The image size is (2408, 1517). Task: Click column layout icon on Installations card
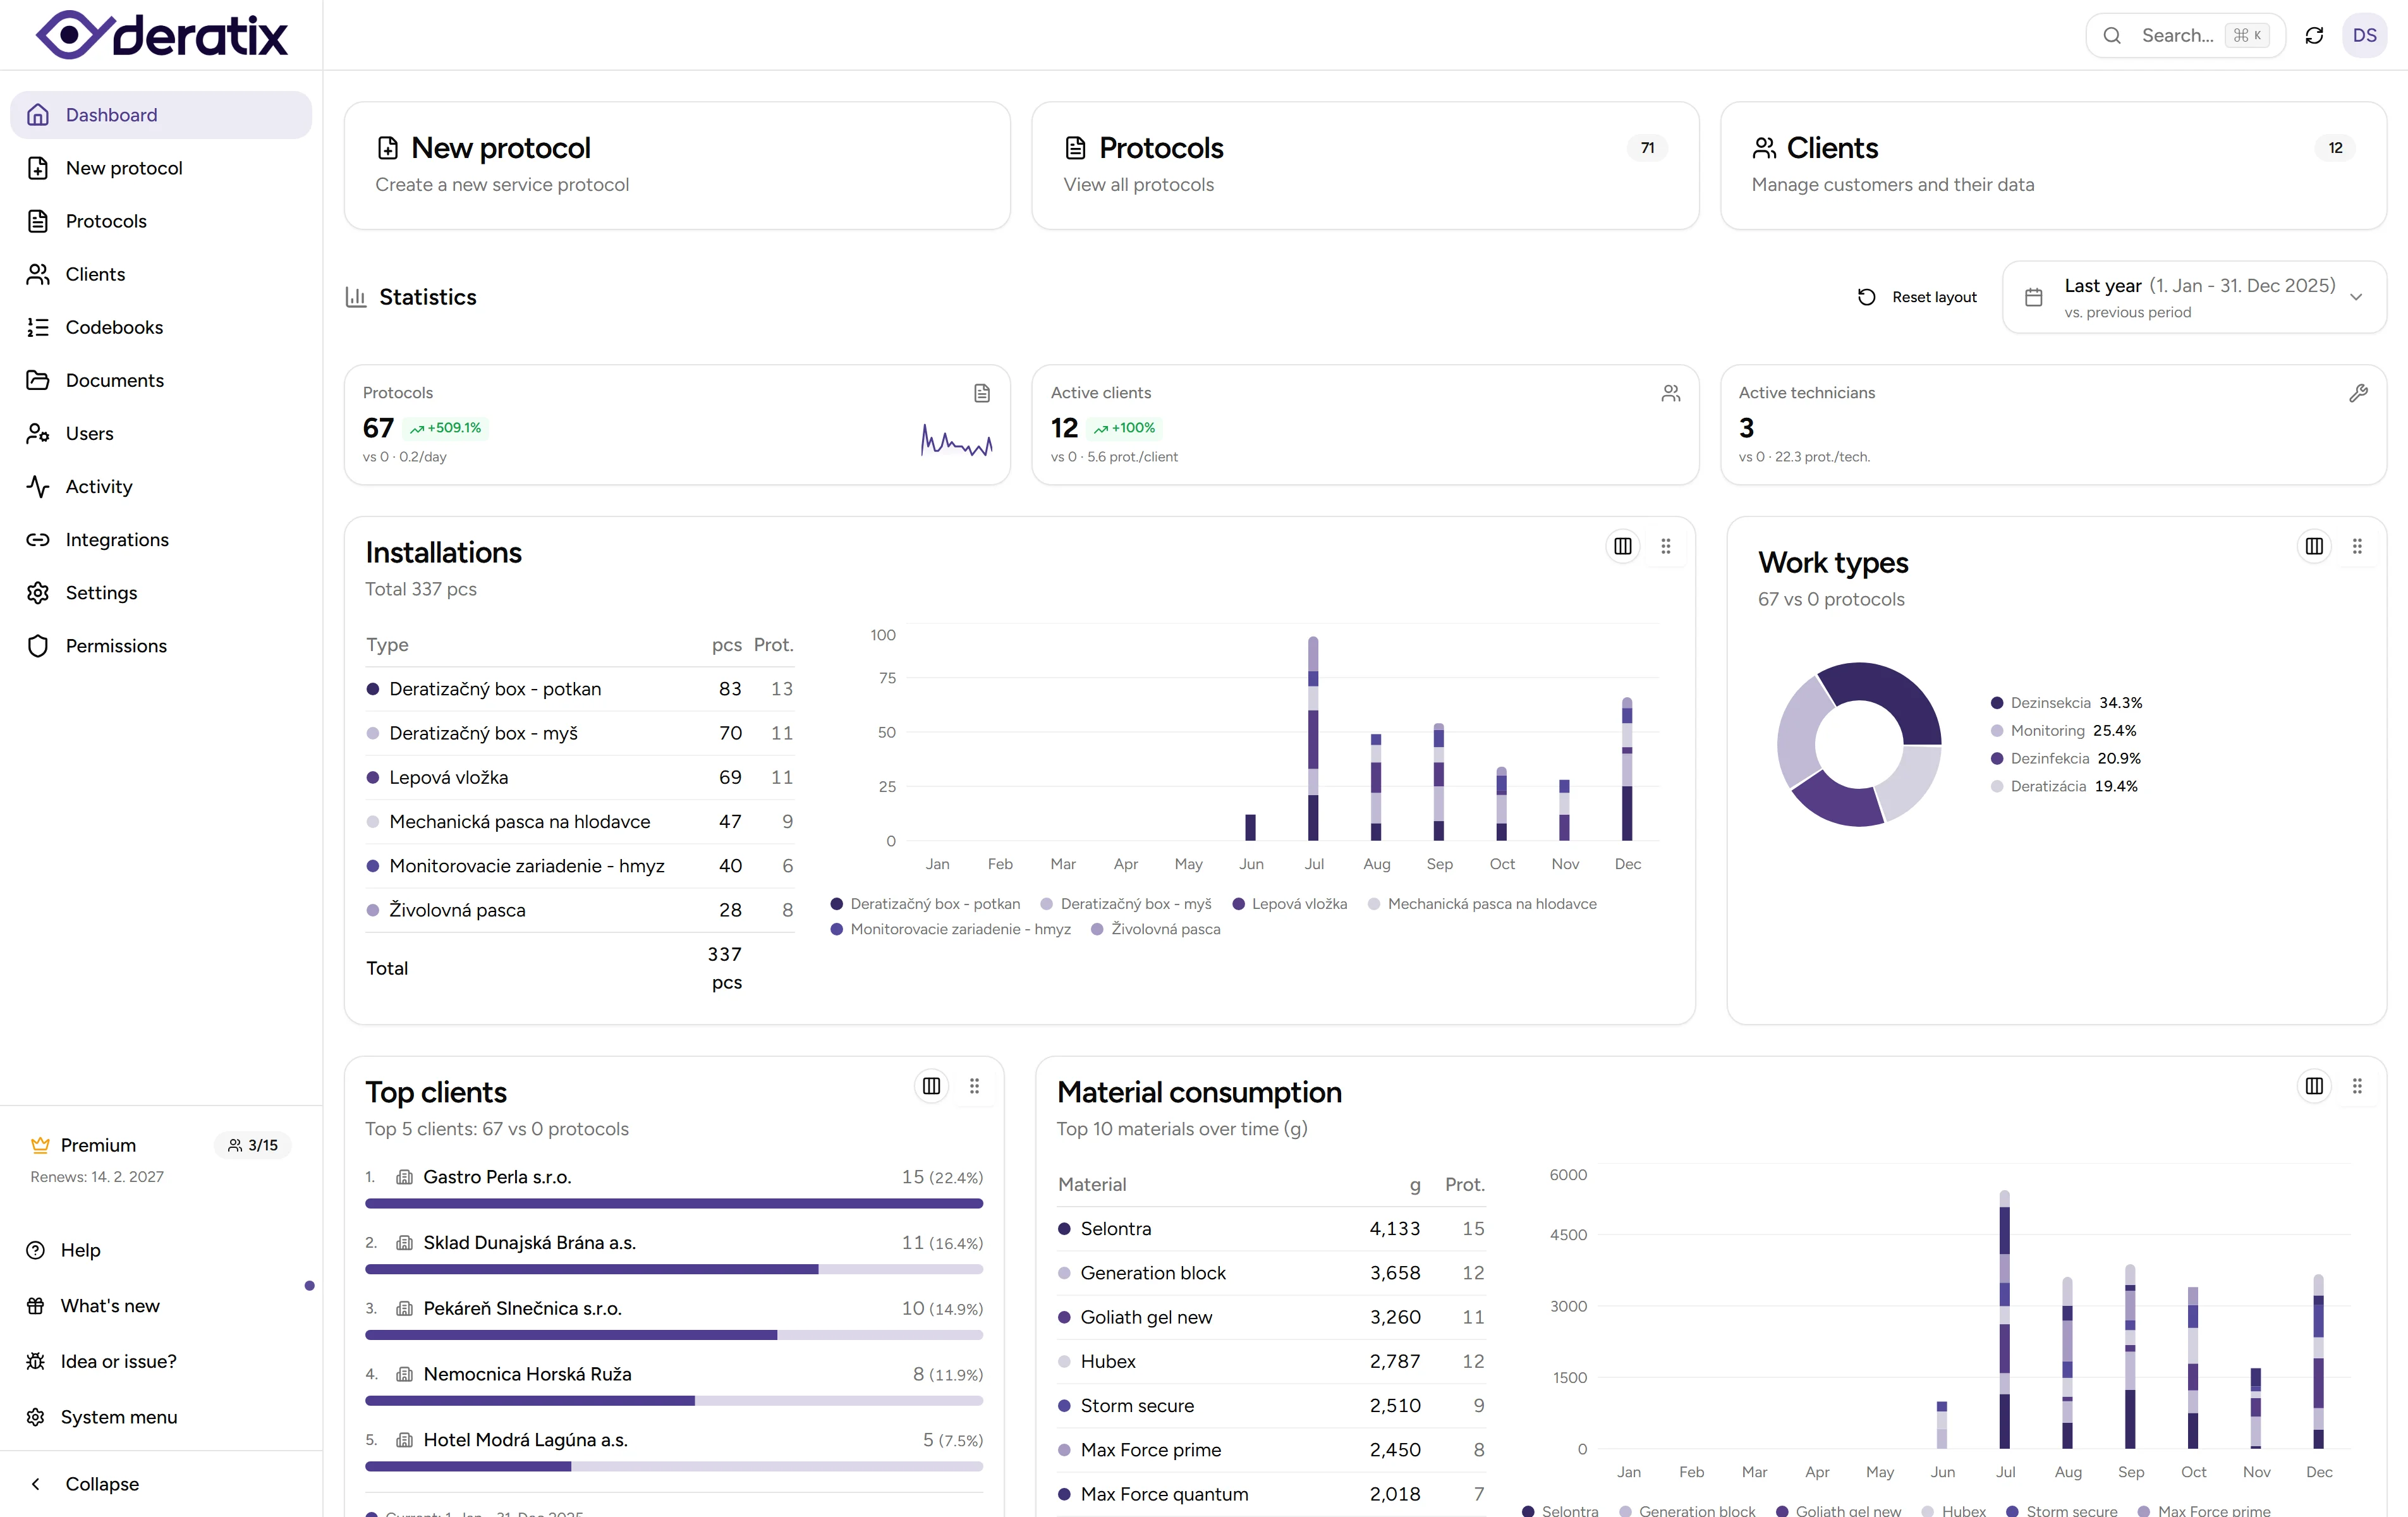point(1622,546)
